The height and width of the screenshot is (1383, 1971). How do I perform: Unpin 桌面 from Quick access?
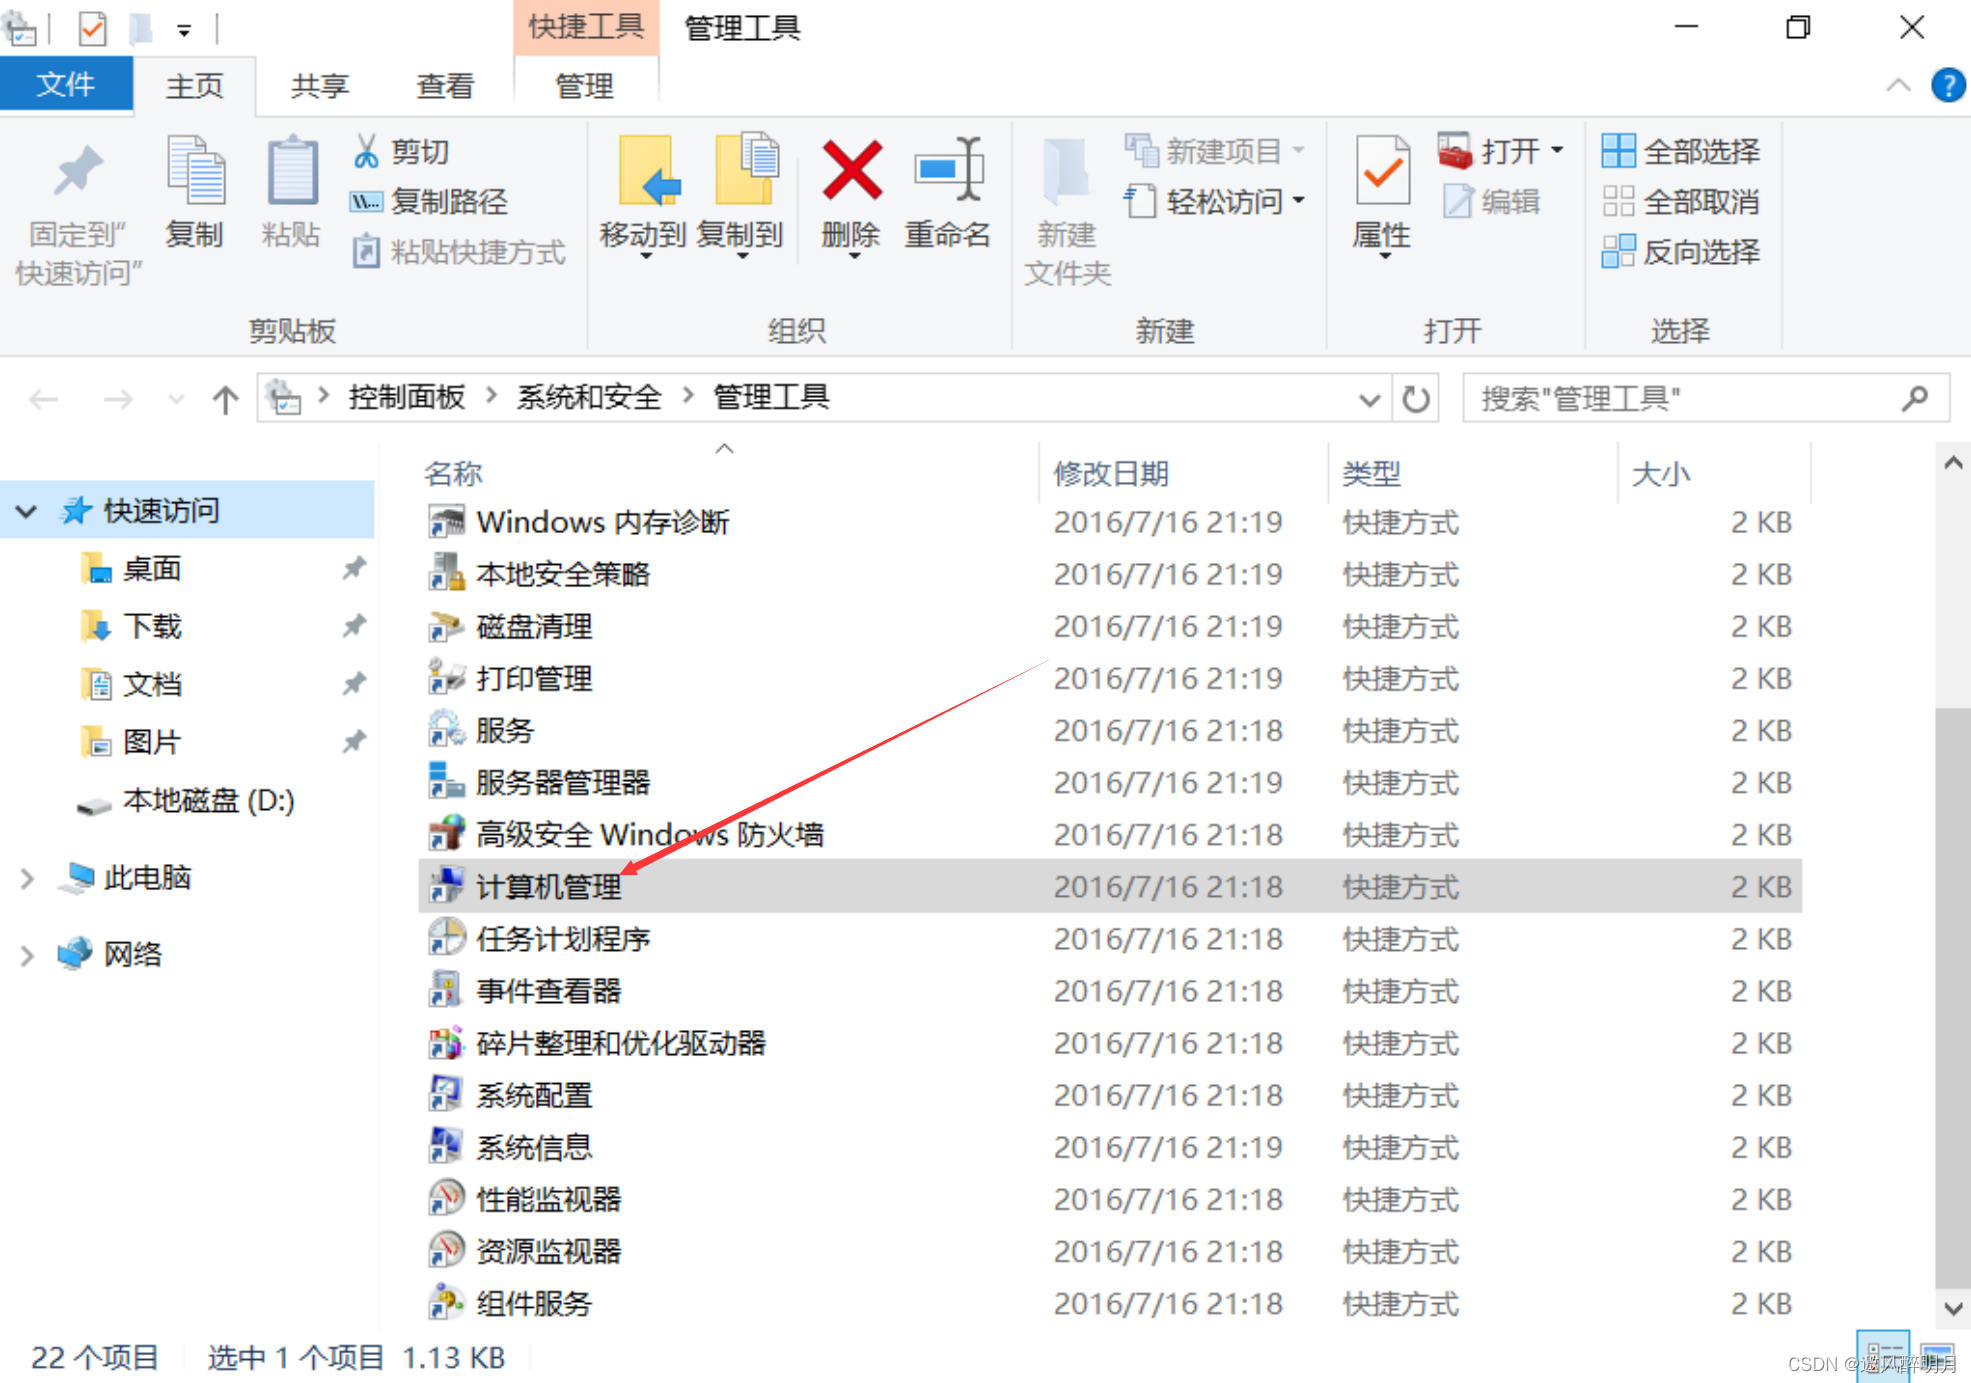coord(354,568)
